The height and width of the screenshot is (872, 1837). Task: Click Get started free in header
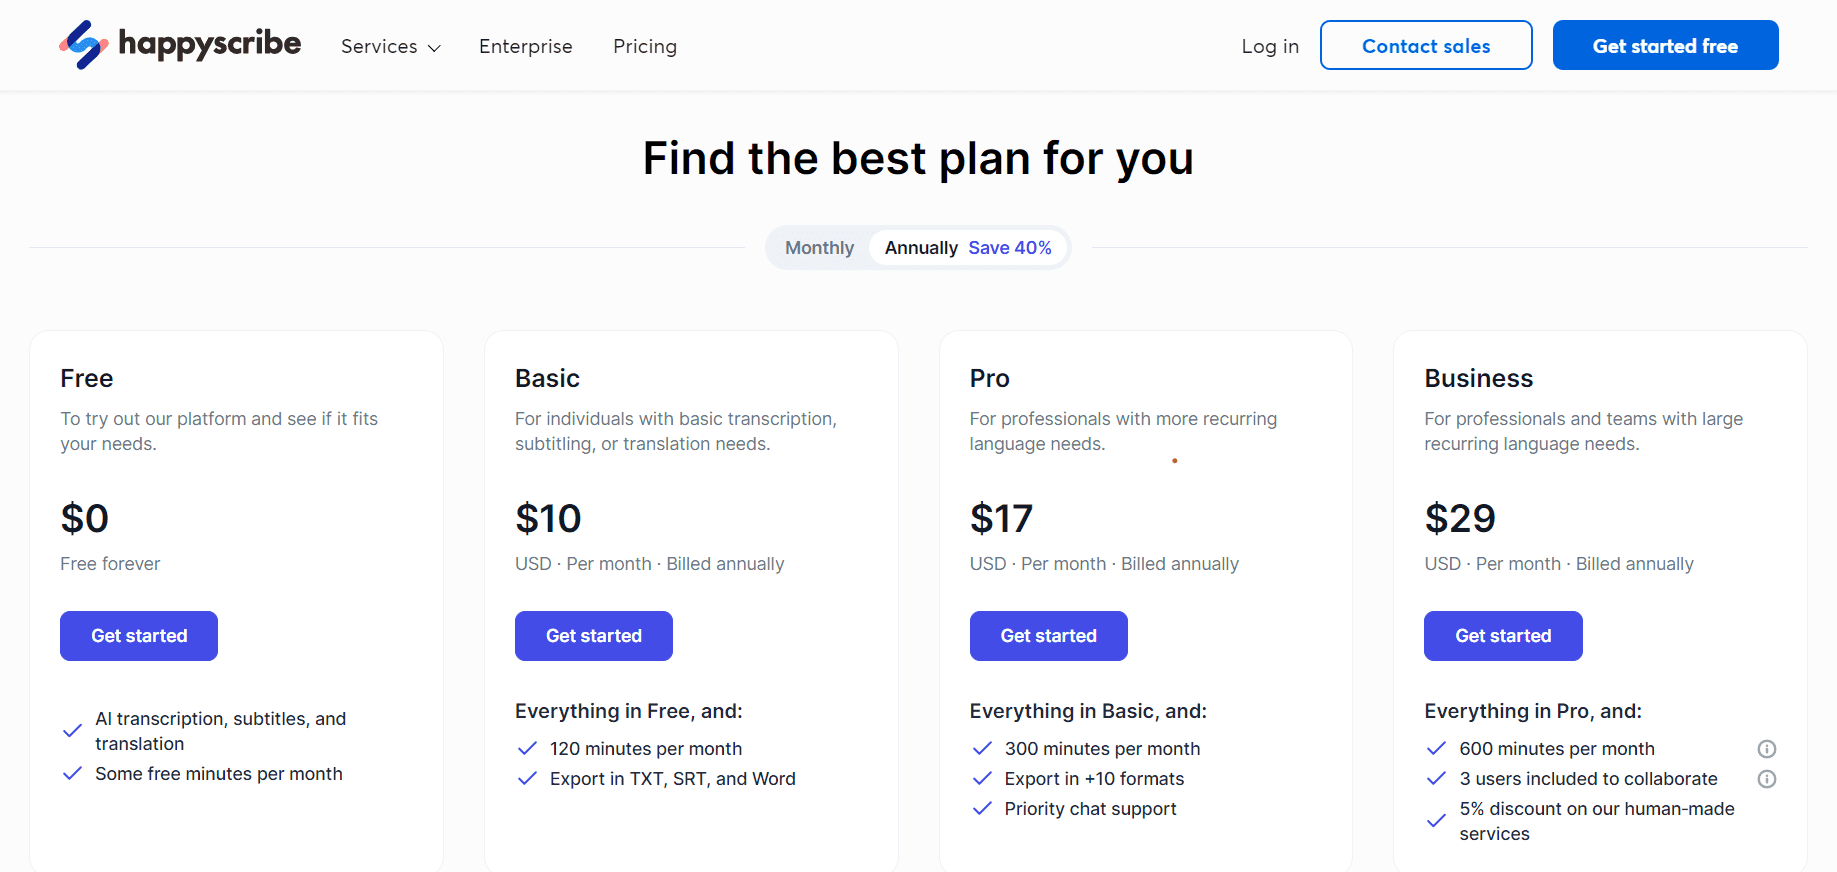click(1665, 45)
